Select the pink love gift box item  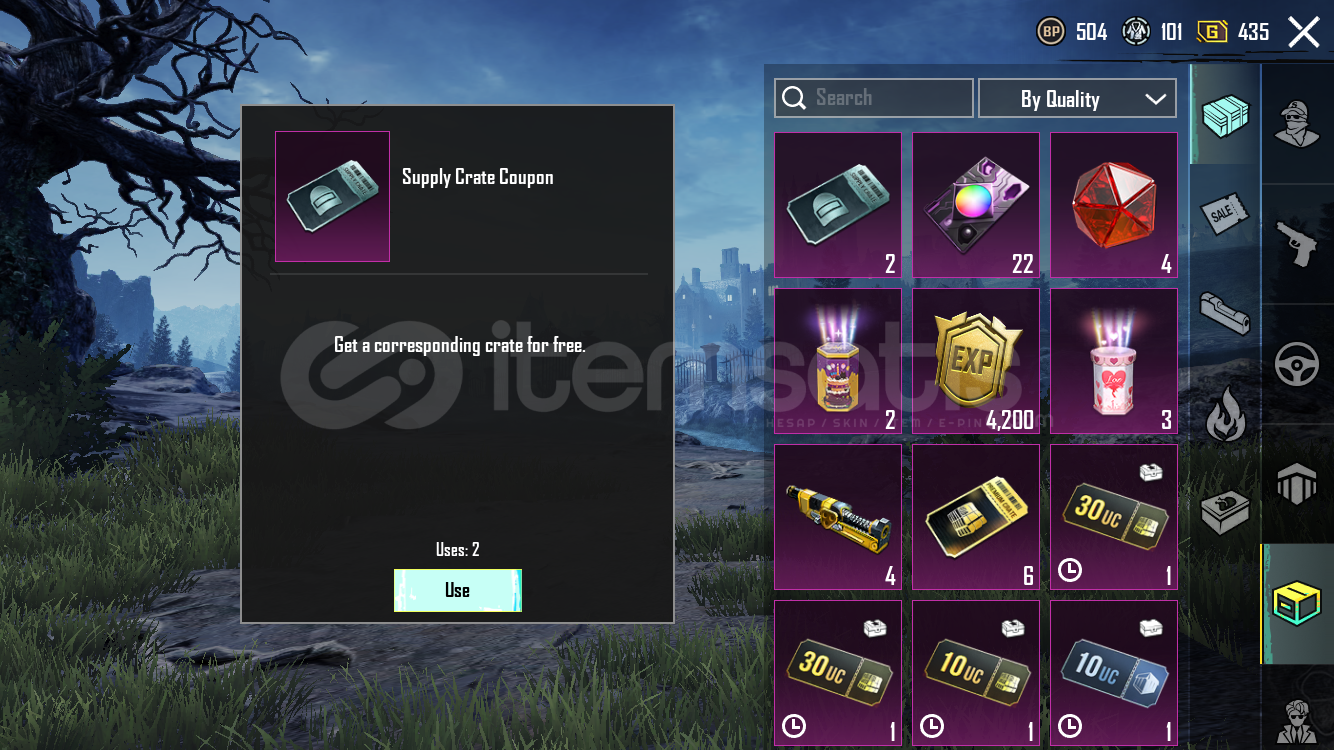point(1114,361)
